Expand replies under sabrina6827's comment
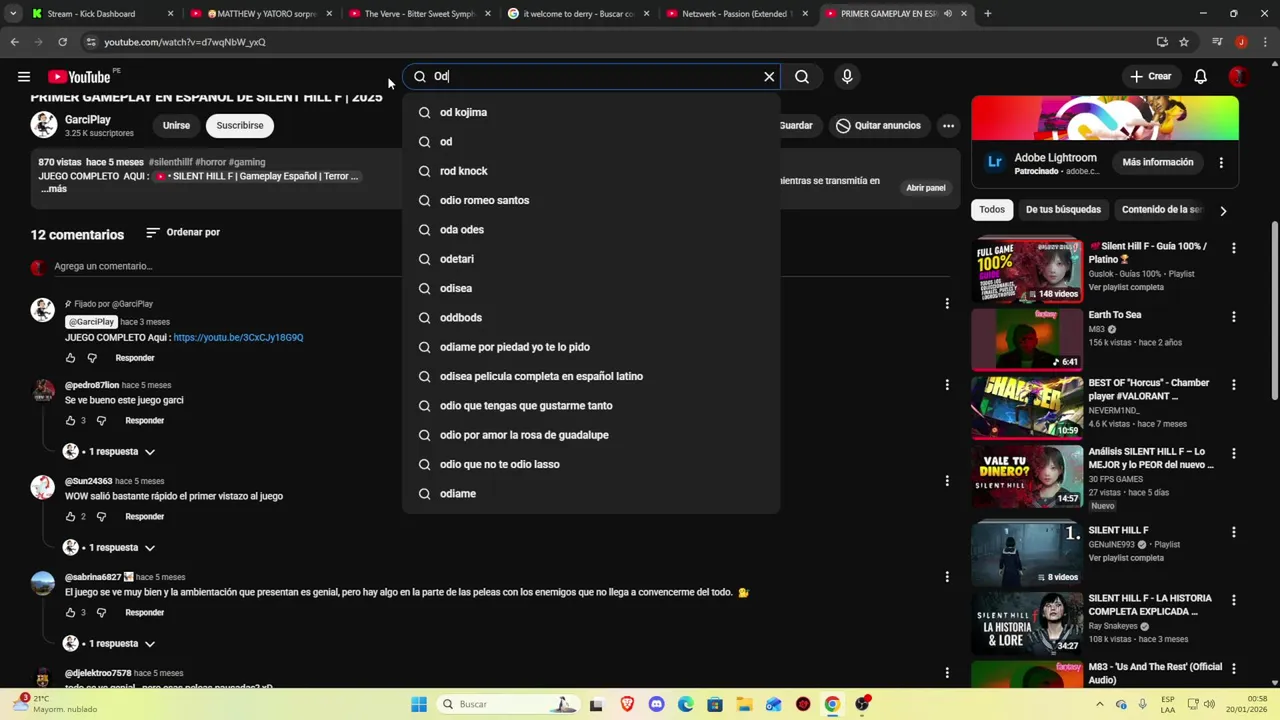The height and width of the screenshot is (720, 1280). tap(109, 644)
